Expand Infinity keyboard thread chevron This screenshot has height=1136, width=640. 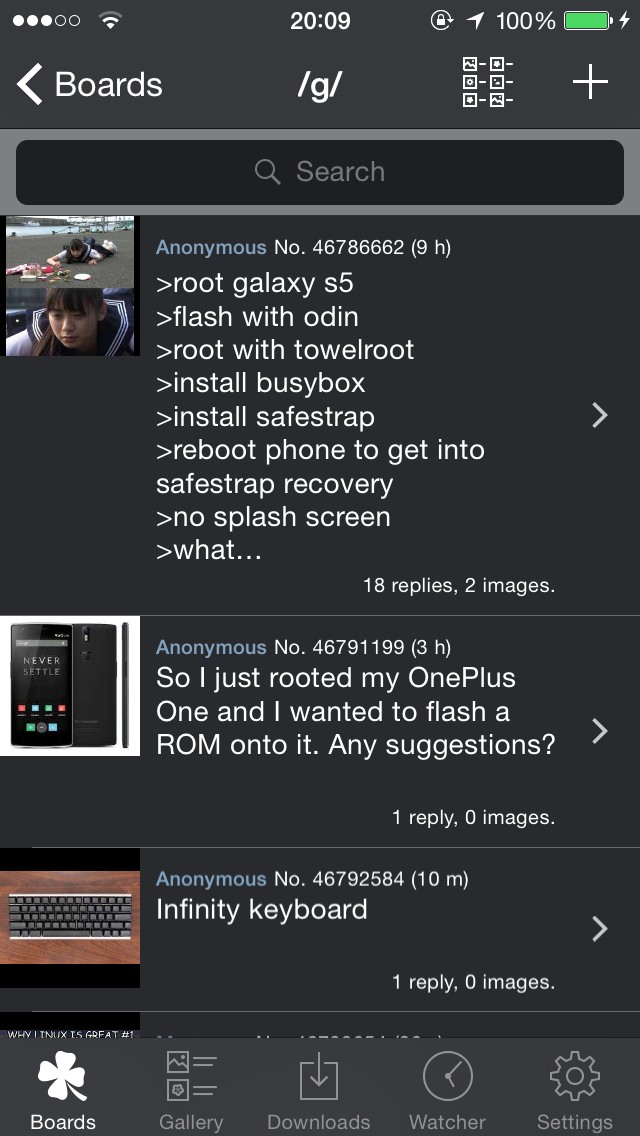(x=599, y=929)
